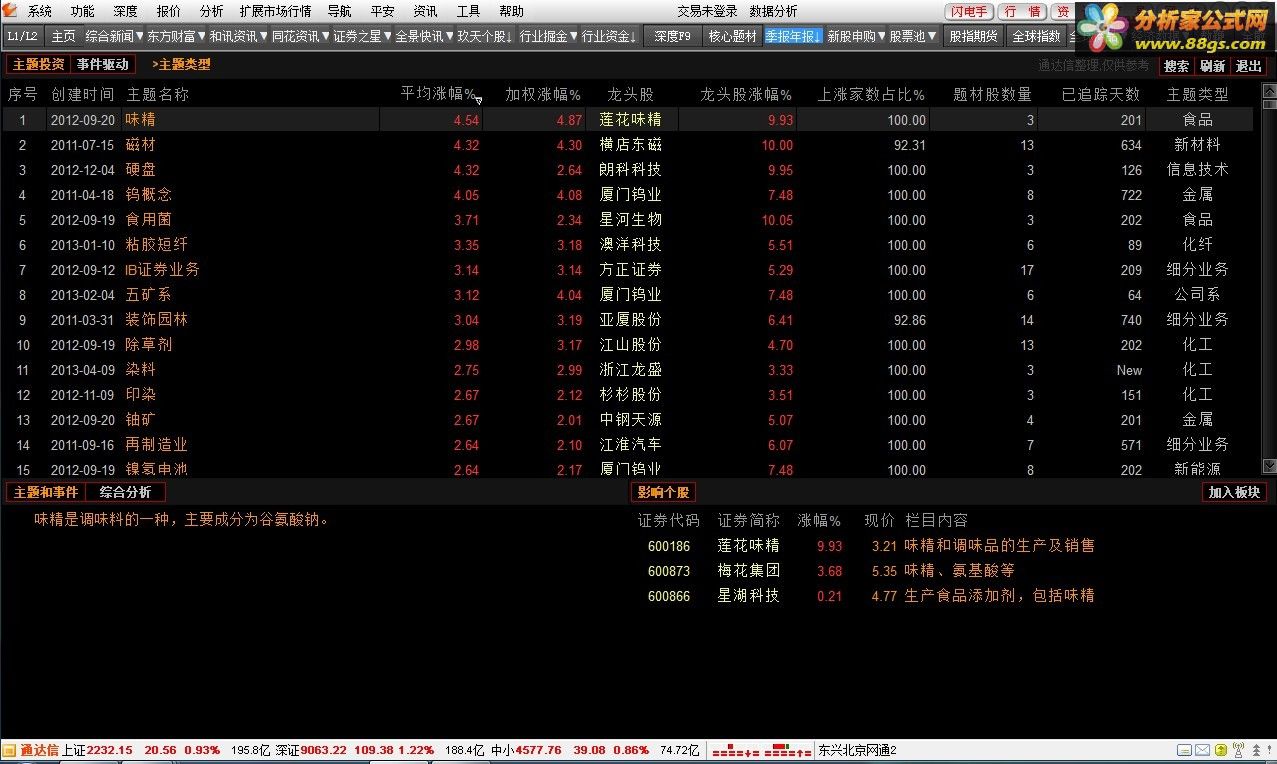Click the 加入板块 button

pos(1235,492)
